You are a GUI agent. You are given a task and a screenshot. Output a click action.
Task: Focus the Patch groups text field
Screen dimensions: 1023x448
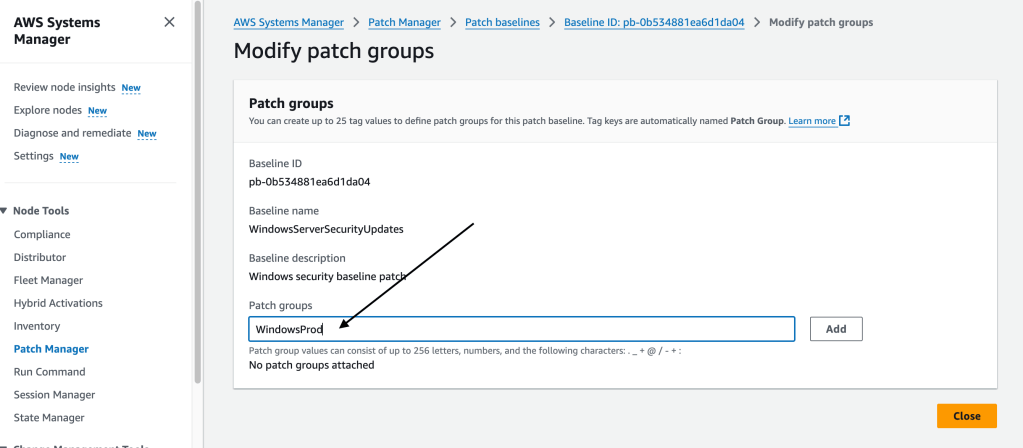[520, 329]
